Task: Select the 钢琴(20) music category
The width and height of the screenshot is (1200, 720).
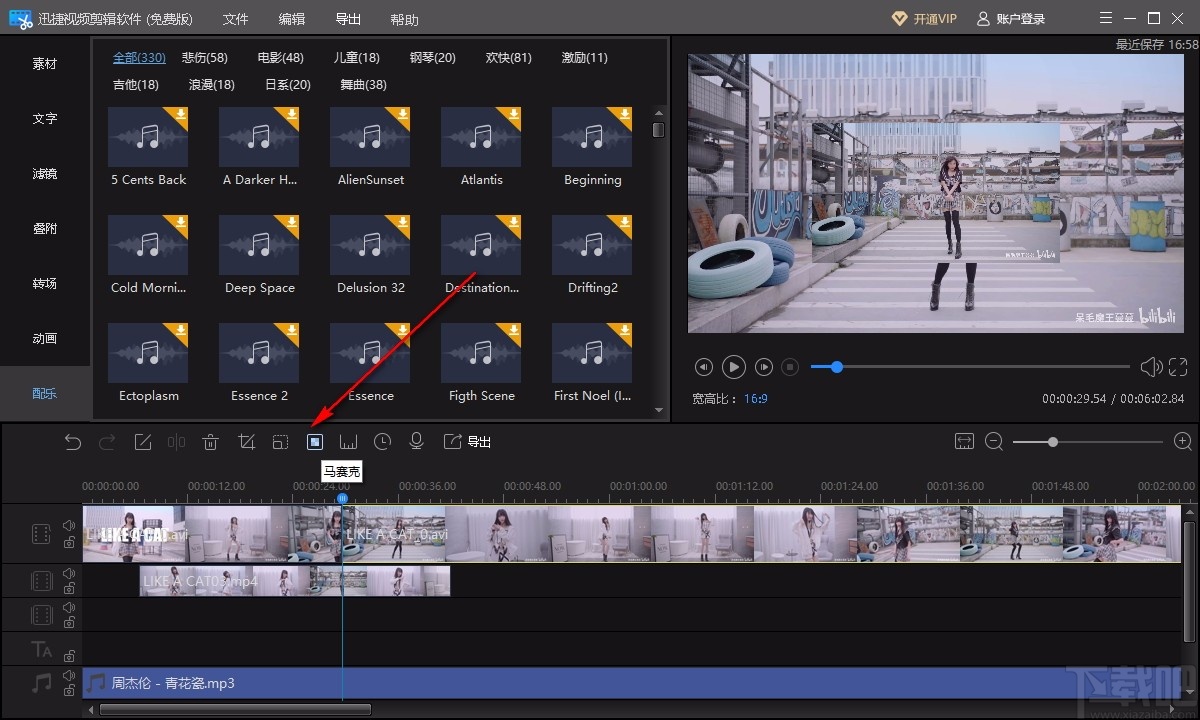Action: (x=432, y=58)
